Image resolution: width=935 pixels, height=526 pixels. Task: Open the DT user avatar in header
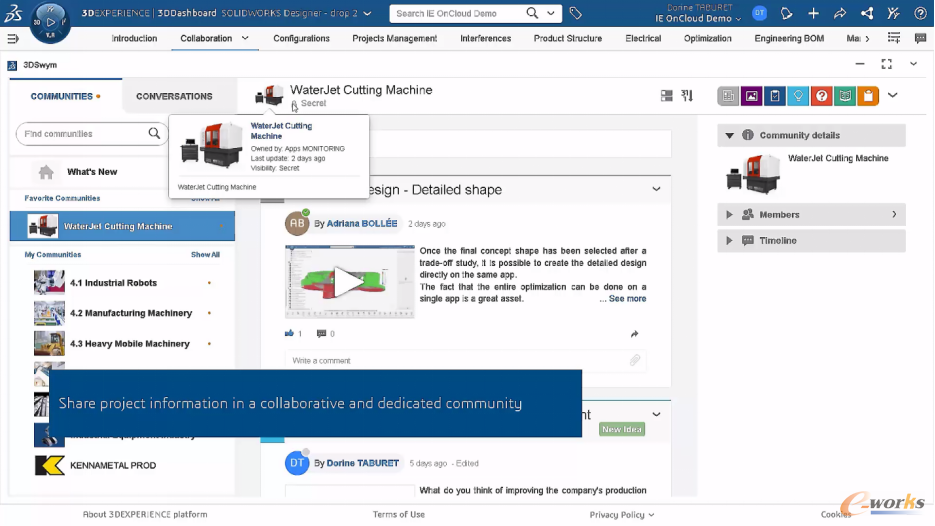(759, 13)
